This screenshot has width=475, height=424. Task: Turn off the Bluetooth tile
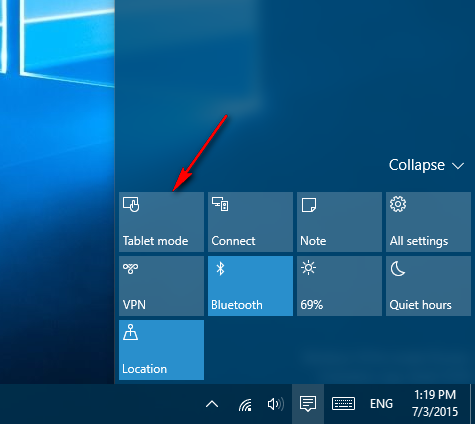point(250,286)
